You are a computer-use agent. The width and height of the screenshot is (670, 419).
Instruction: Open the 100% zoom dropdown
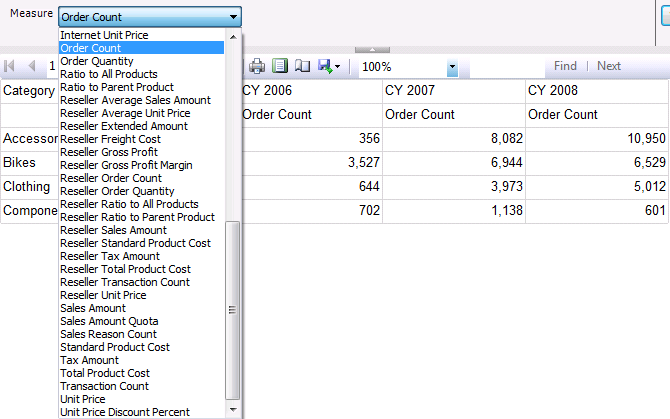click(x=452, y=67)
